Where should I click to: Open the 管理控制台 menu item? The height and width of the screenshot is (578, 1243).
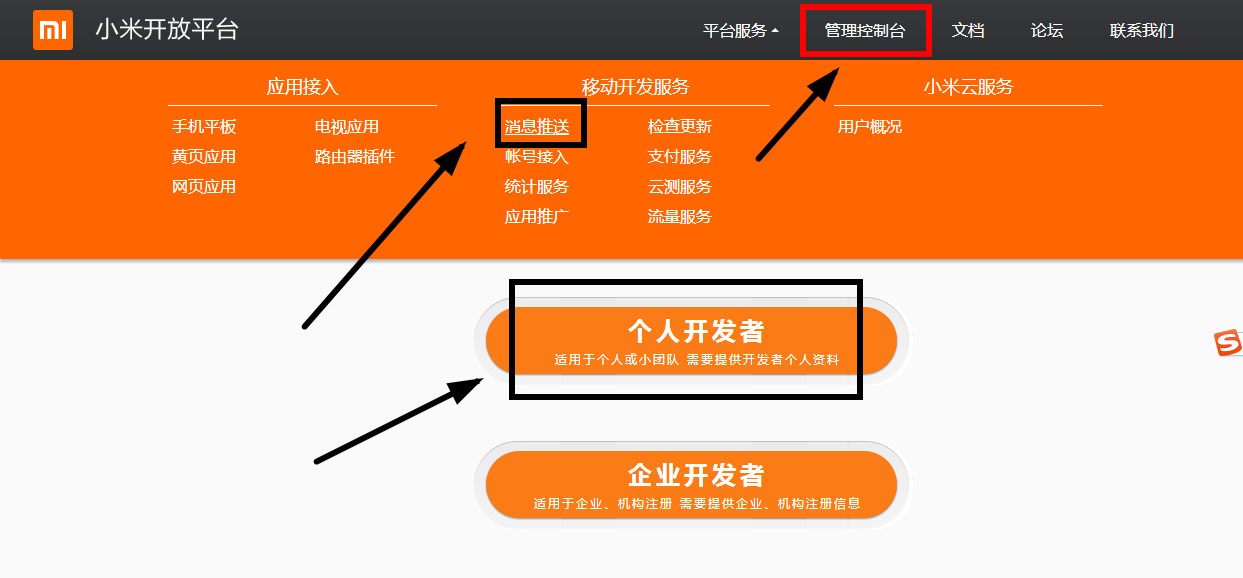pos(864,31)
